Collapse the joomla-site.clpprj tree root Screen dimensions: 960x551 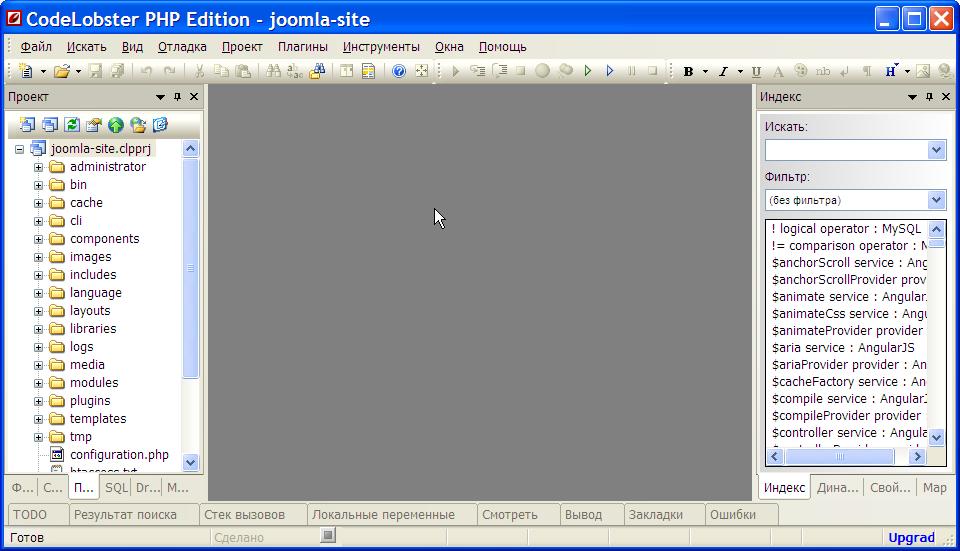20,149
